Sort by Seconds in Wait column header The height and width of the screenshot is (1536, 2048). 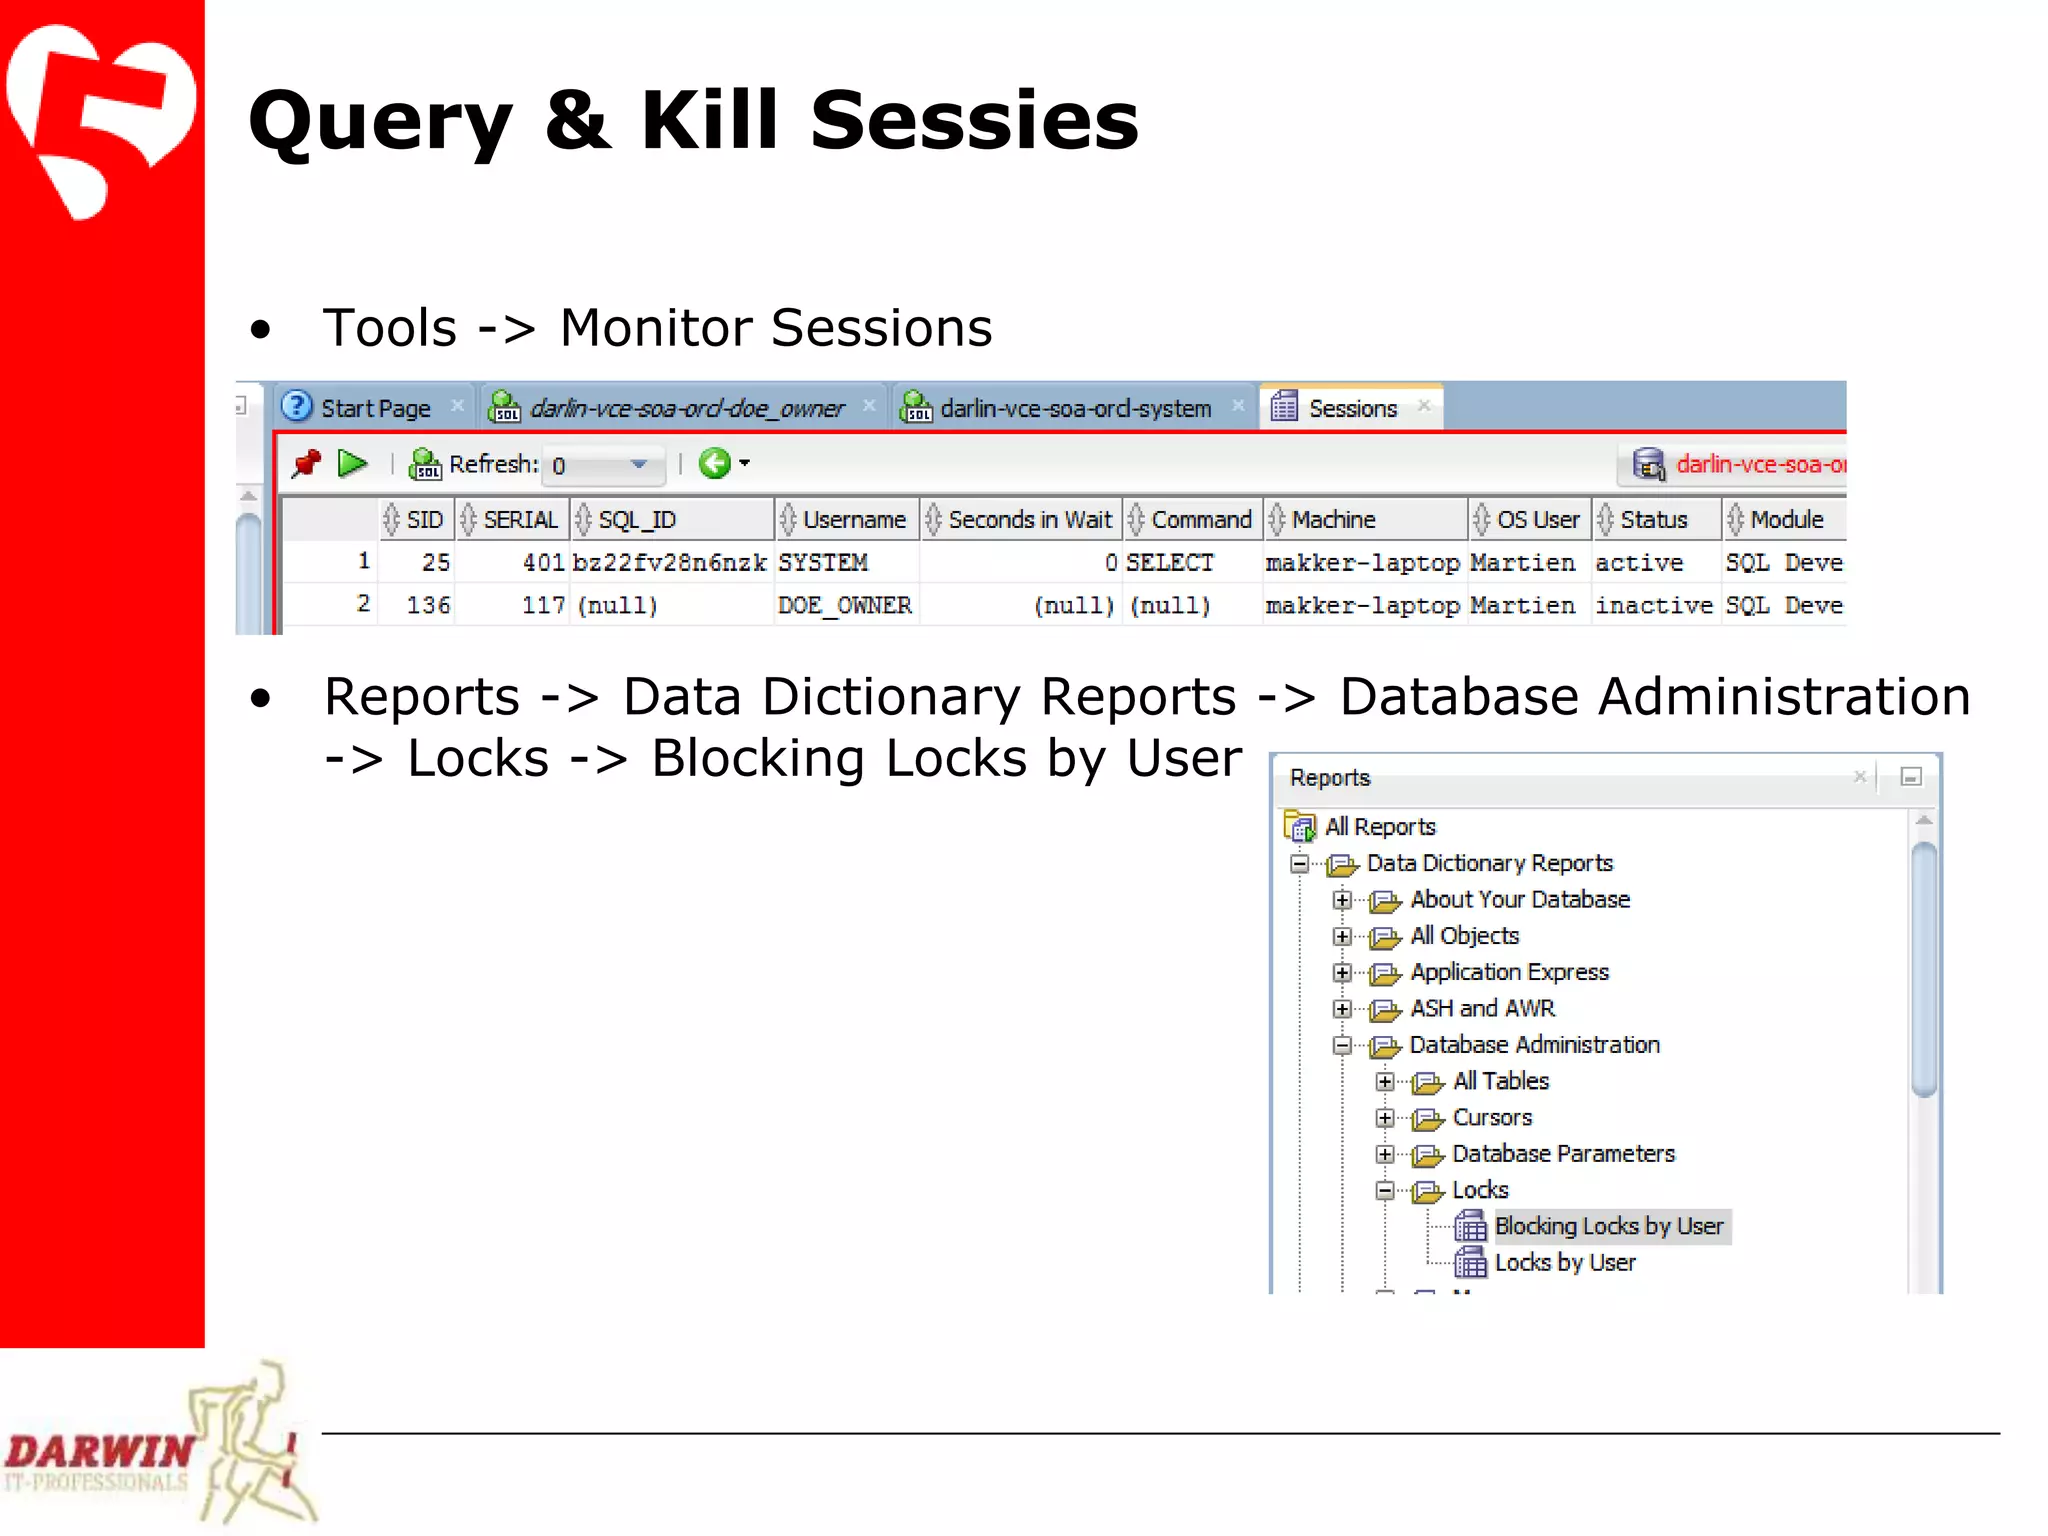point(1021,520)
